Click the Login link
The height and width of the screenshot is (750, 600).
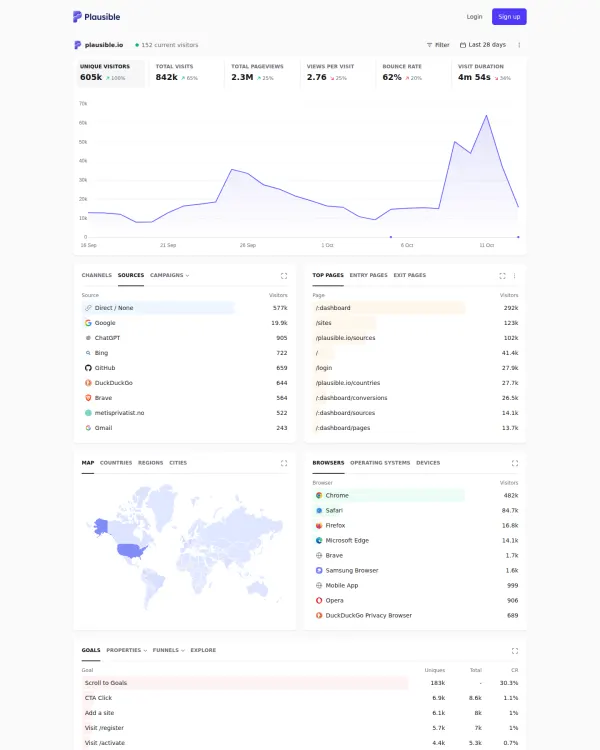click(x=474, y=17)
